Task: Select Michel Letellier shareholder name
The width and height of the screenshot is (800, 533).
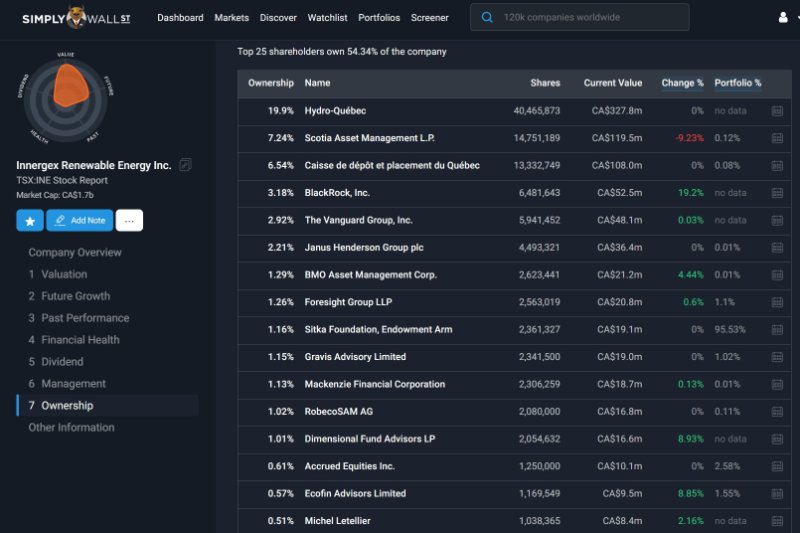Action: [x=337, y=521]
